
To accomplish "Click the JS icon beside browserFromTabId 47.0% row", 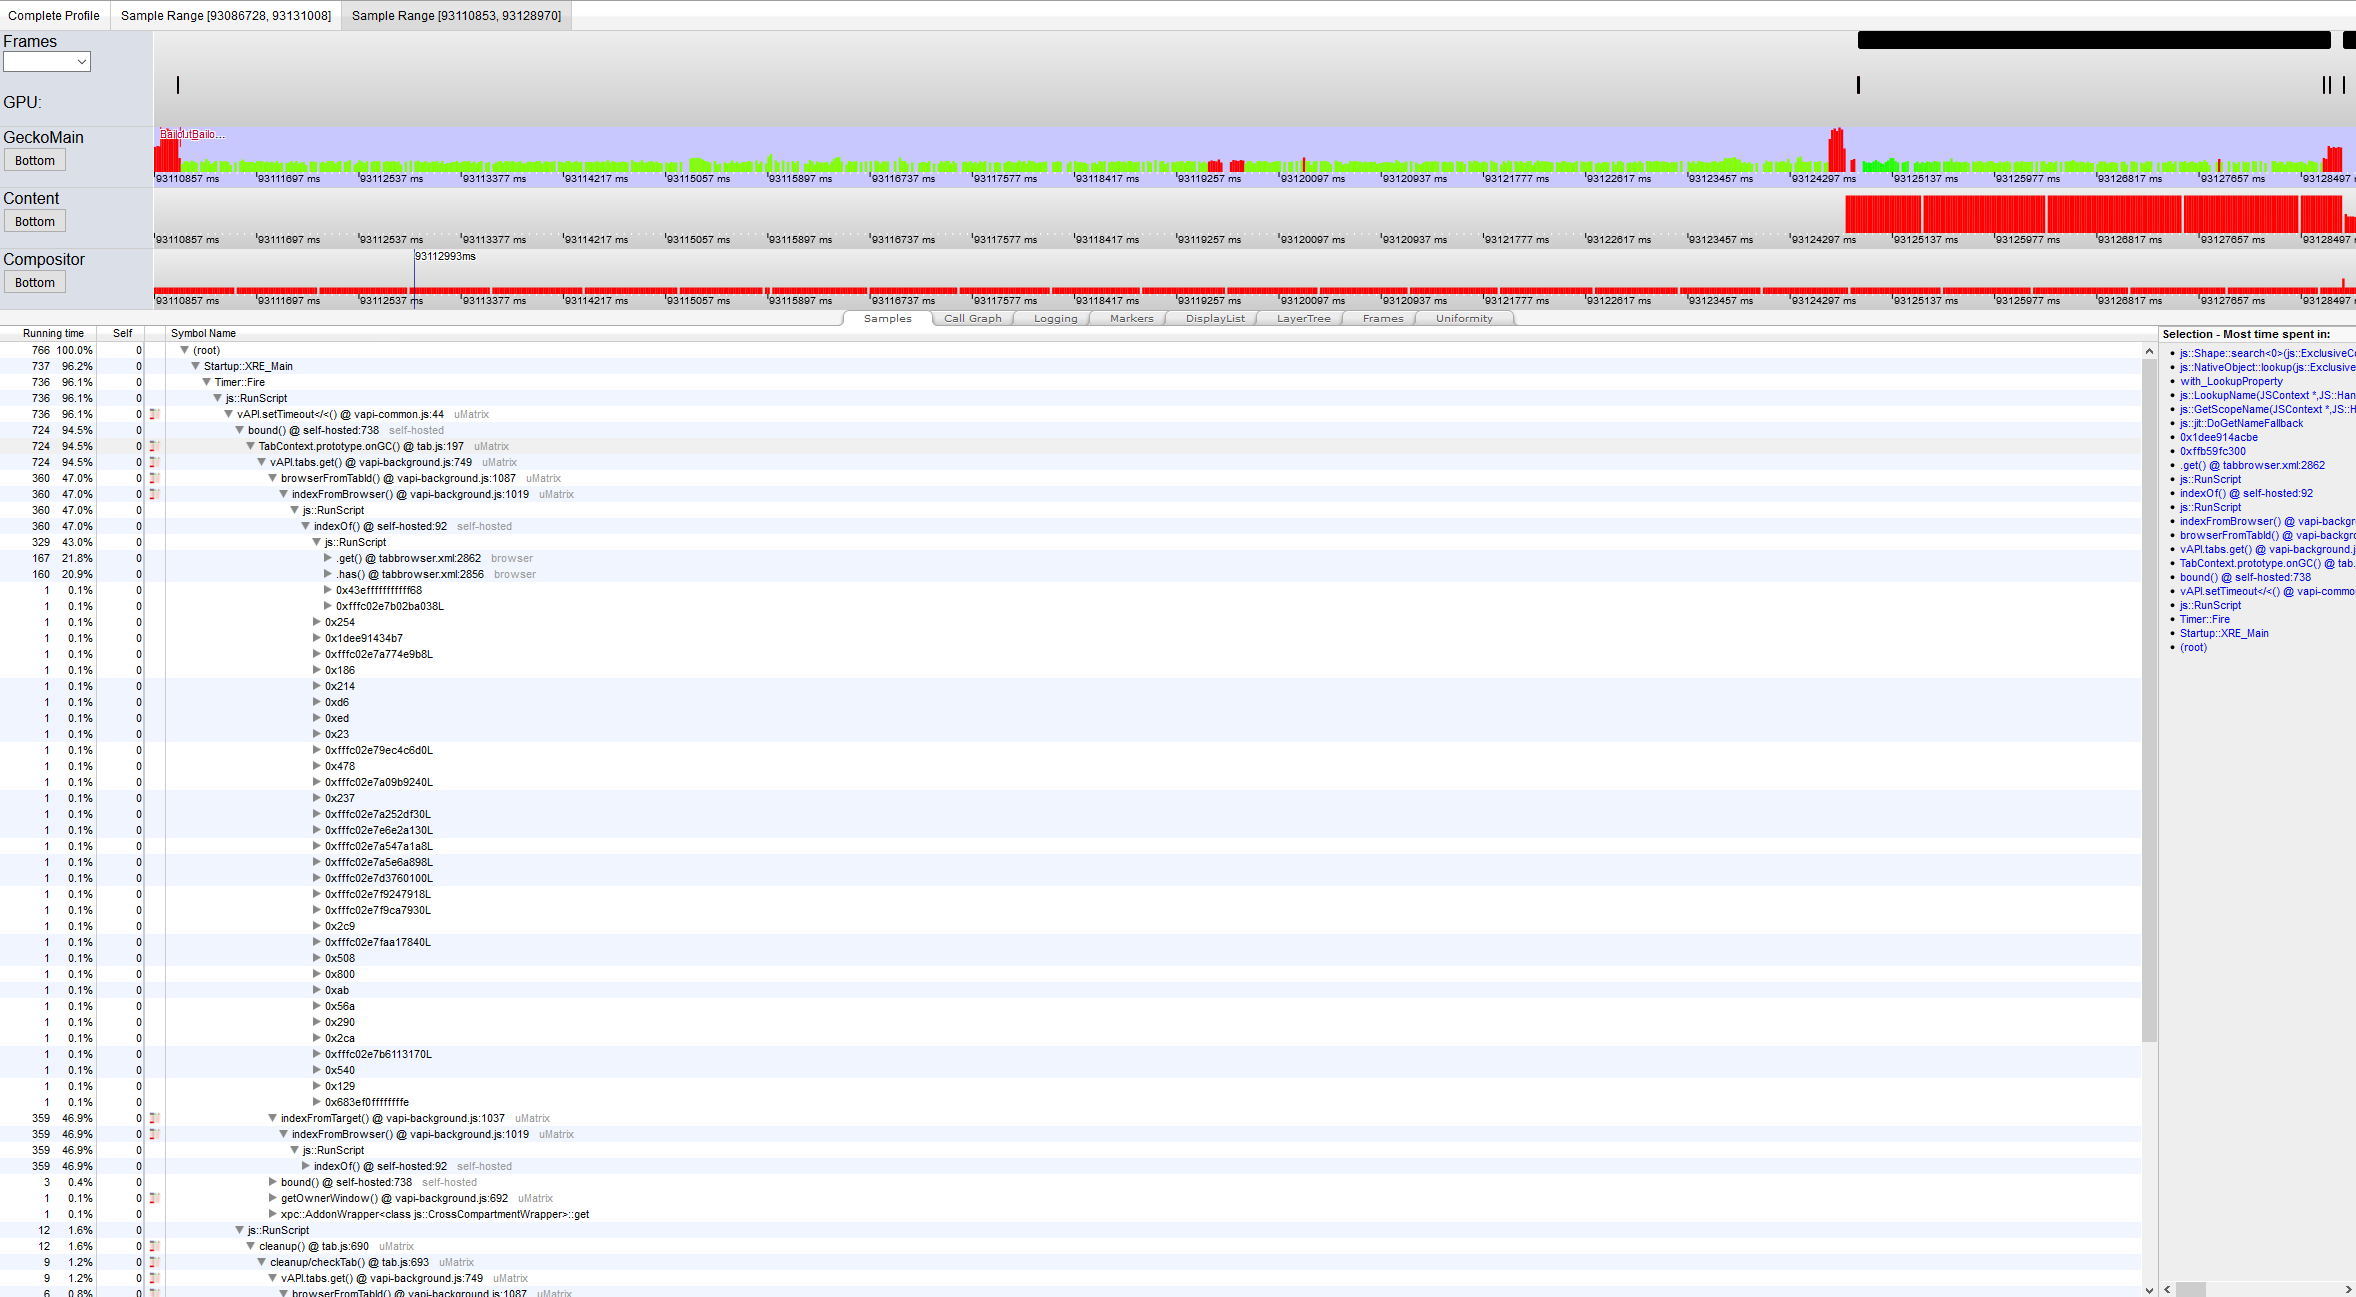I will [155, 478].
